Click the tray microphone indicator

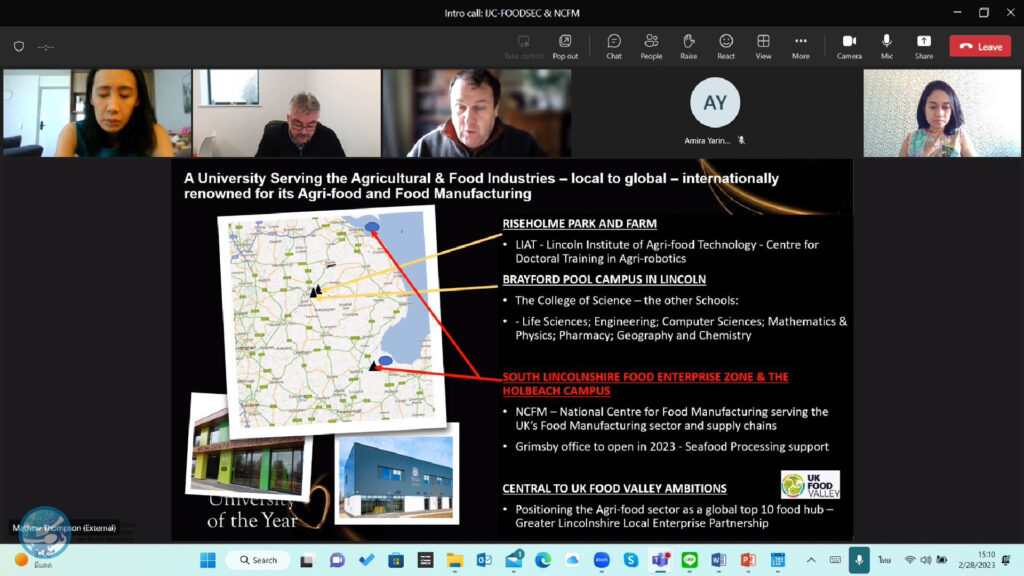859,560
